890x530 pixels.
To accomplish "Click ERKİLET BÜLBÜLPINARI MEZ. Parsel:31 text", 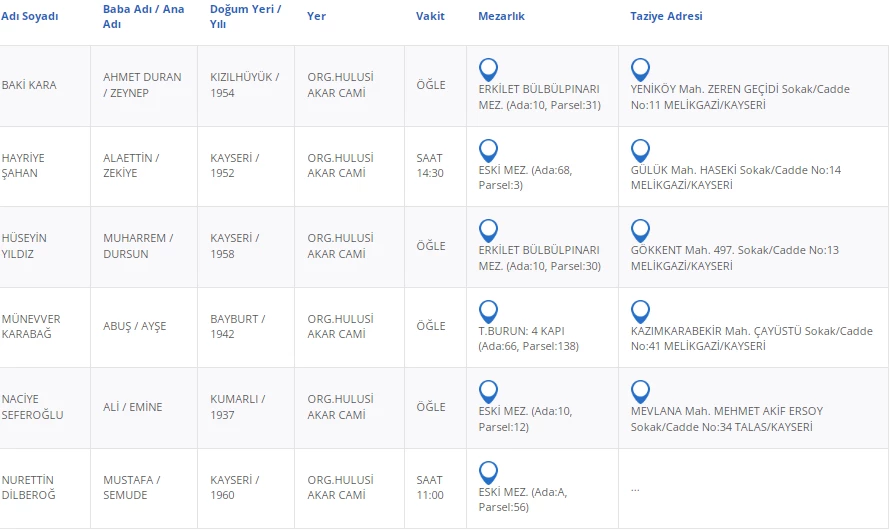I will [540, 96].
